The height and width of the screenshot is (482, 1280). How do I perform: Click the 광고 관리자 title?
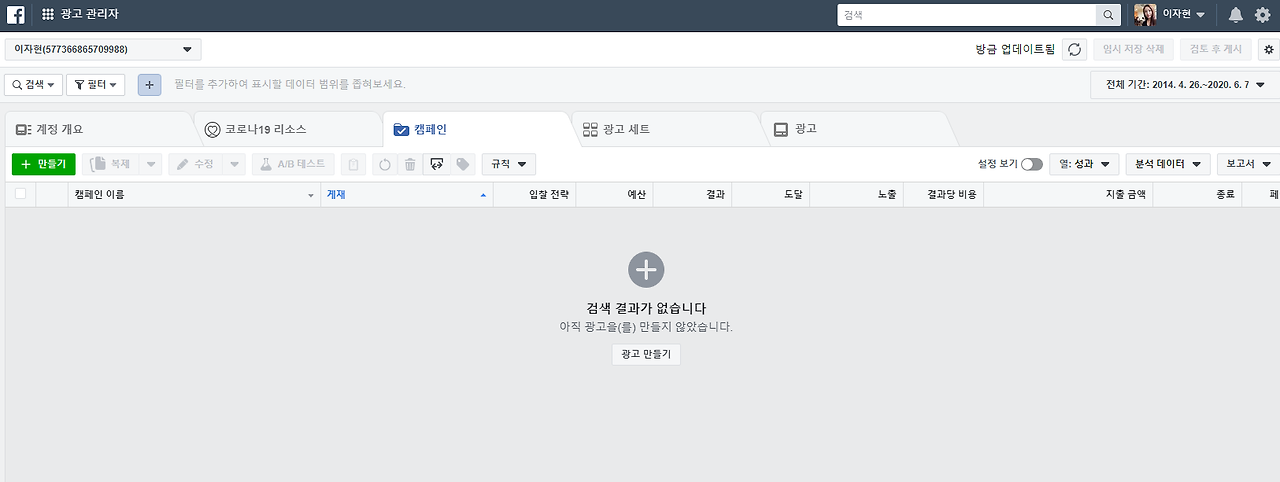pyautogui.click(x=90, y=15)
